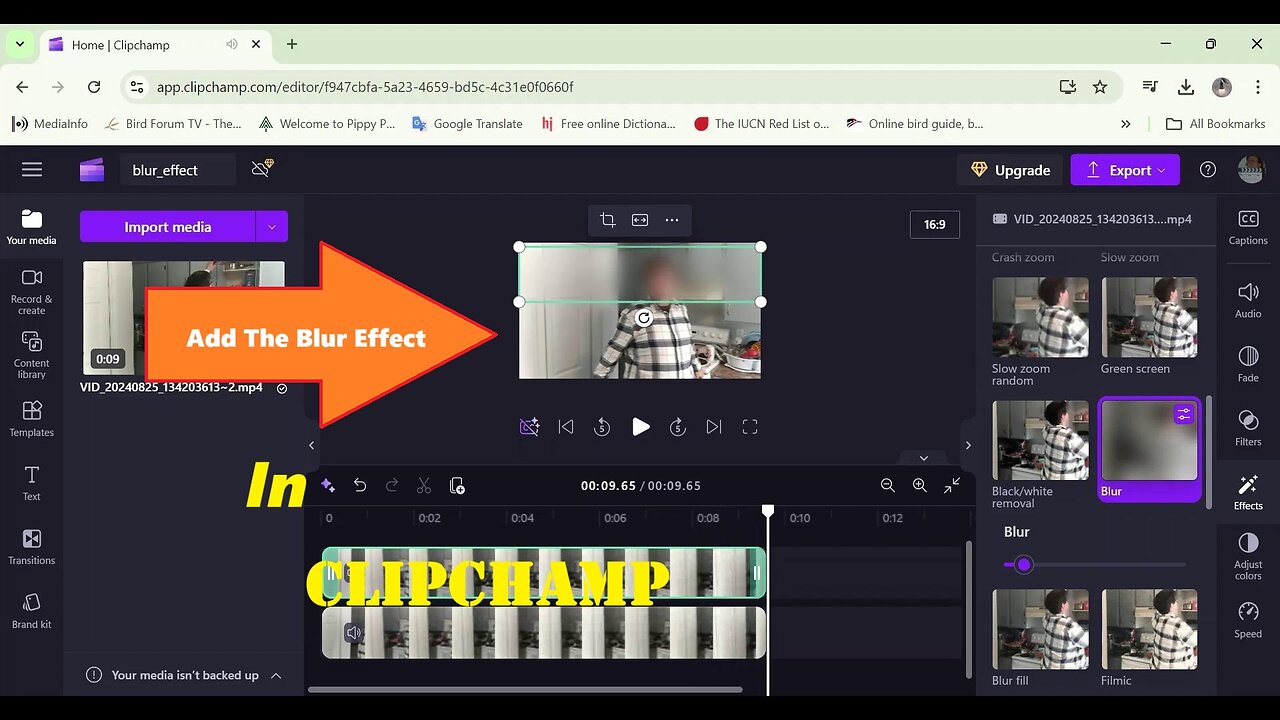The height and width of the screenshot is (720, 1280).
Task: Open the Effects panel
Action: (x=1248, y=491)
